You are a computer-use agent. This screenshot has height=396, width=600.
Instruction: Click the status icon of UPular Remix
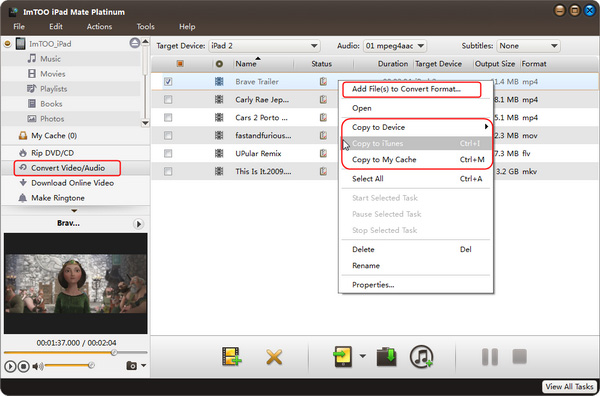click(x=323, y=153)
